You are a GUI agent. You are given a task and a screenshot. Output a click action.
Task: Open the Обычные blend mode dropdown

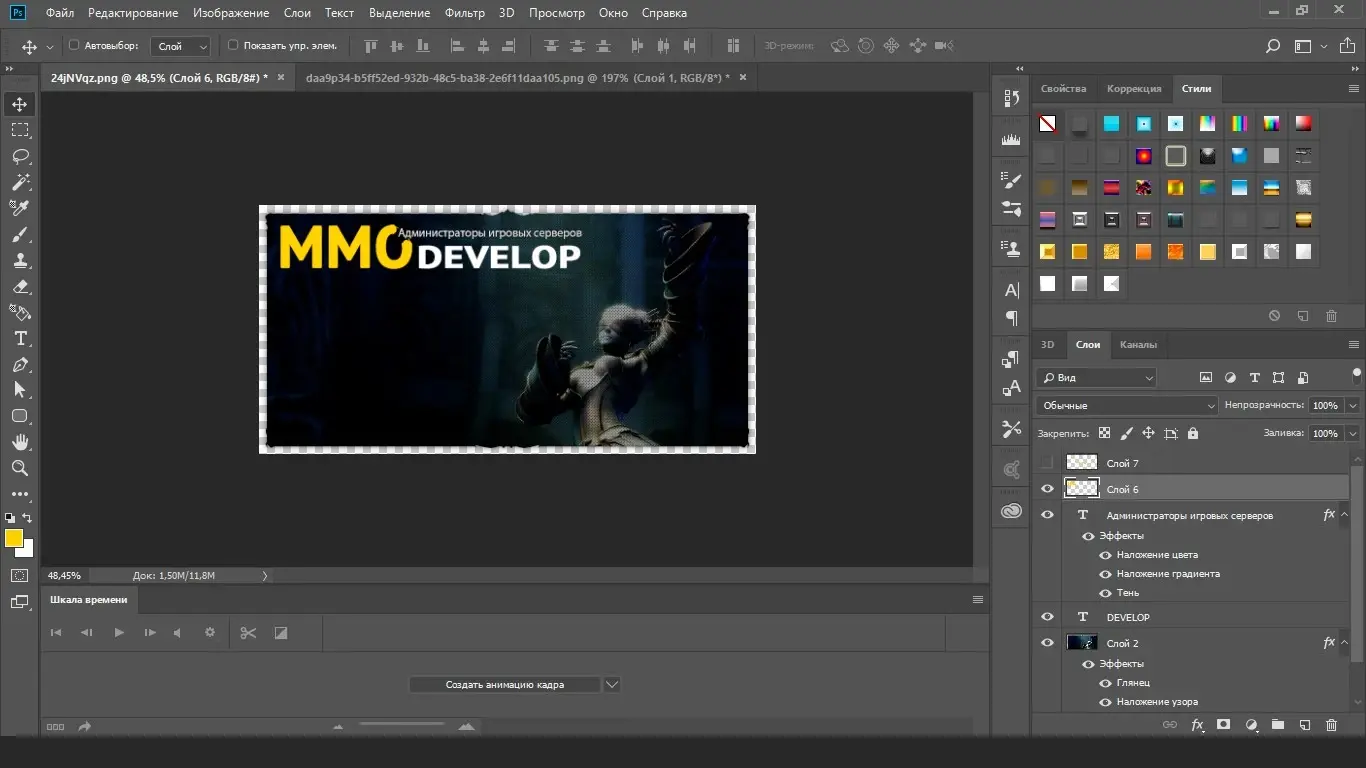[x=1127, y=405]
